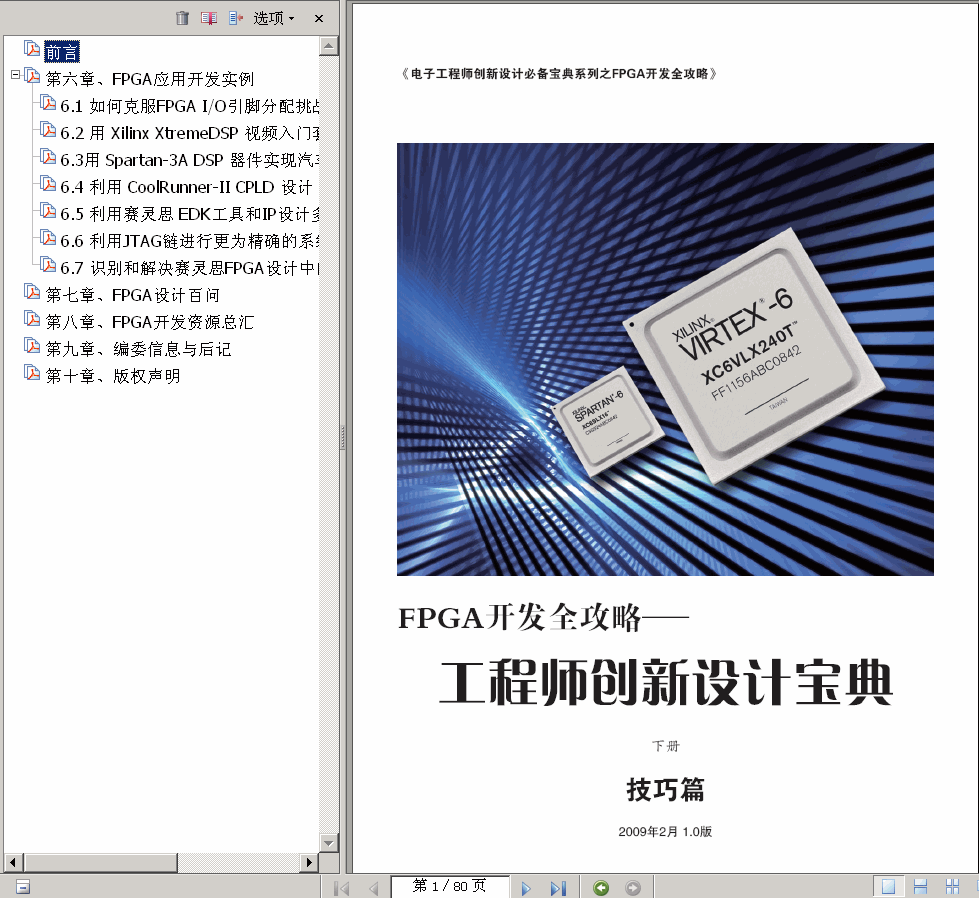The width and height of the screenshot is (979, 898).
Task: Switch to two-page facing layout
Action: (x=952, y=887)
